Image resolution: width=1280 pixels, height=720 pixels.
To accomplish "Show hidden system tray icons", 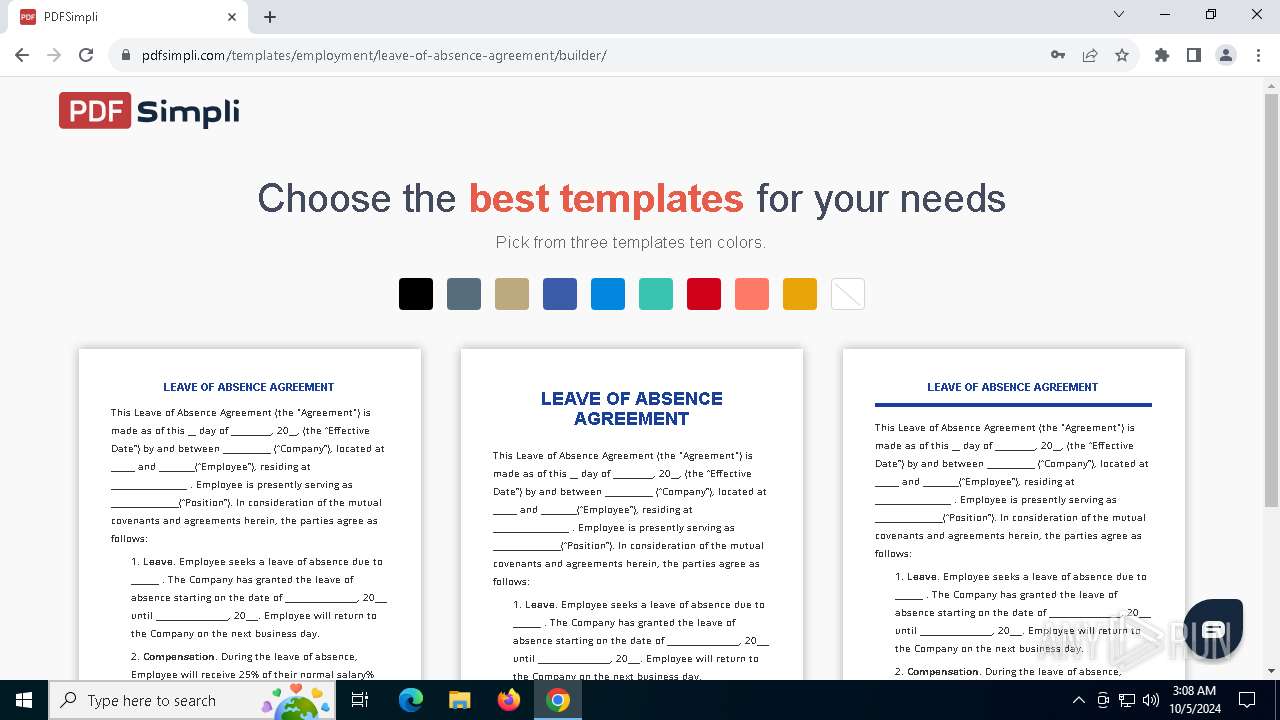I will 1078,700.
